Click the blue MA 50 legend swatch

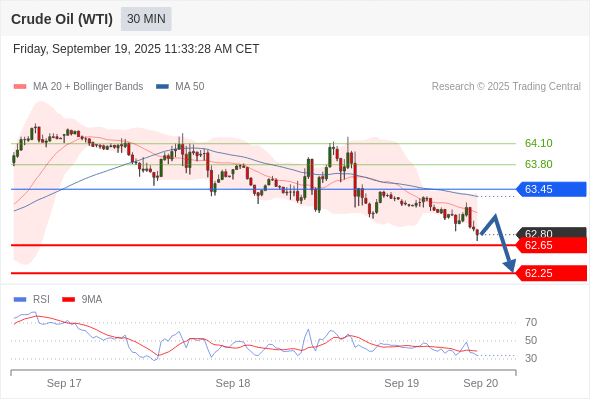click(x=162, y=87)
